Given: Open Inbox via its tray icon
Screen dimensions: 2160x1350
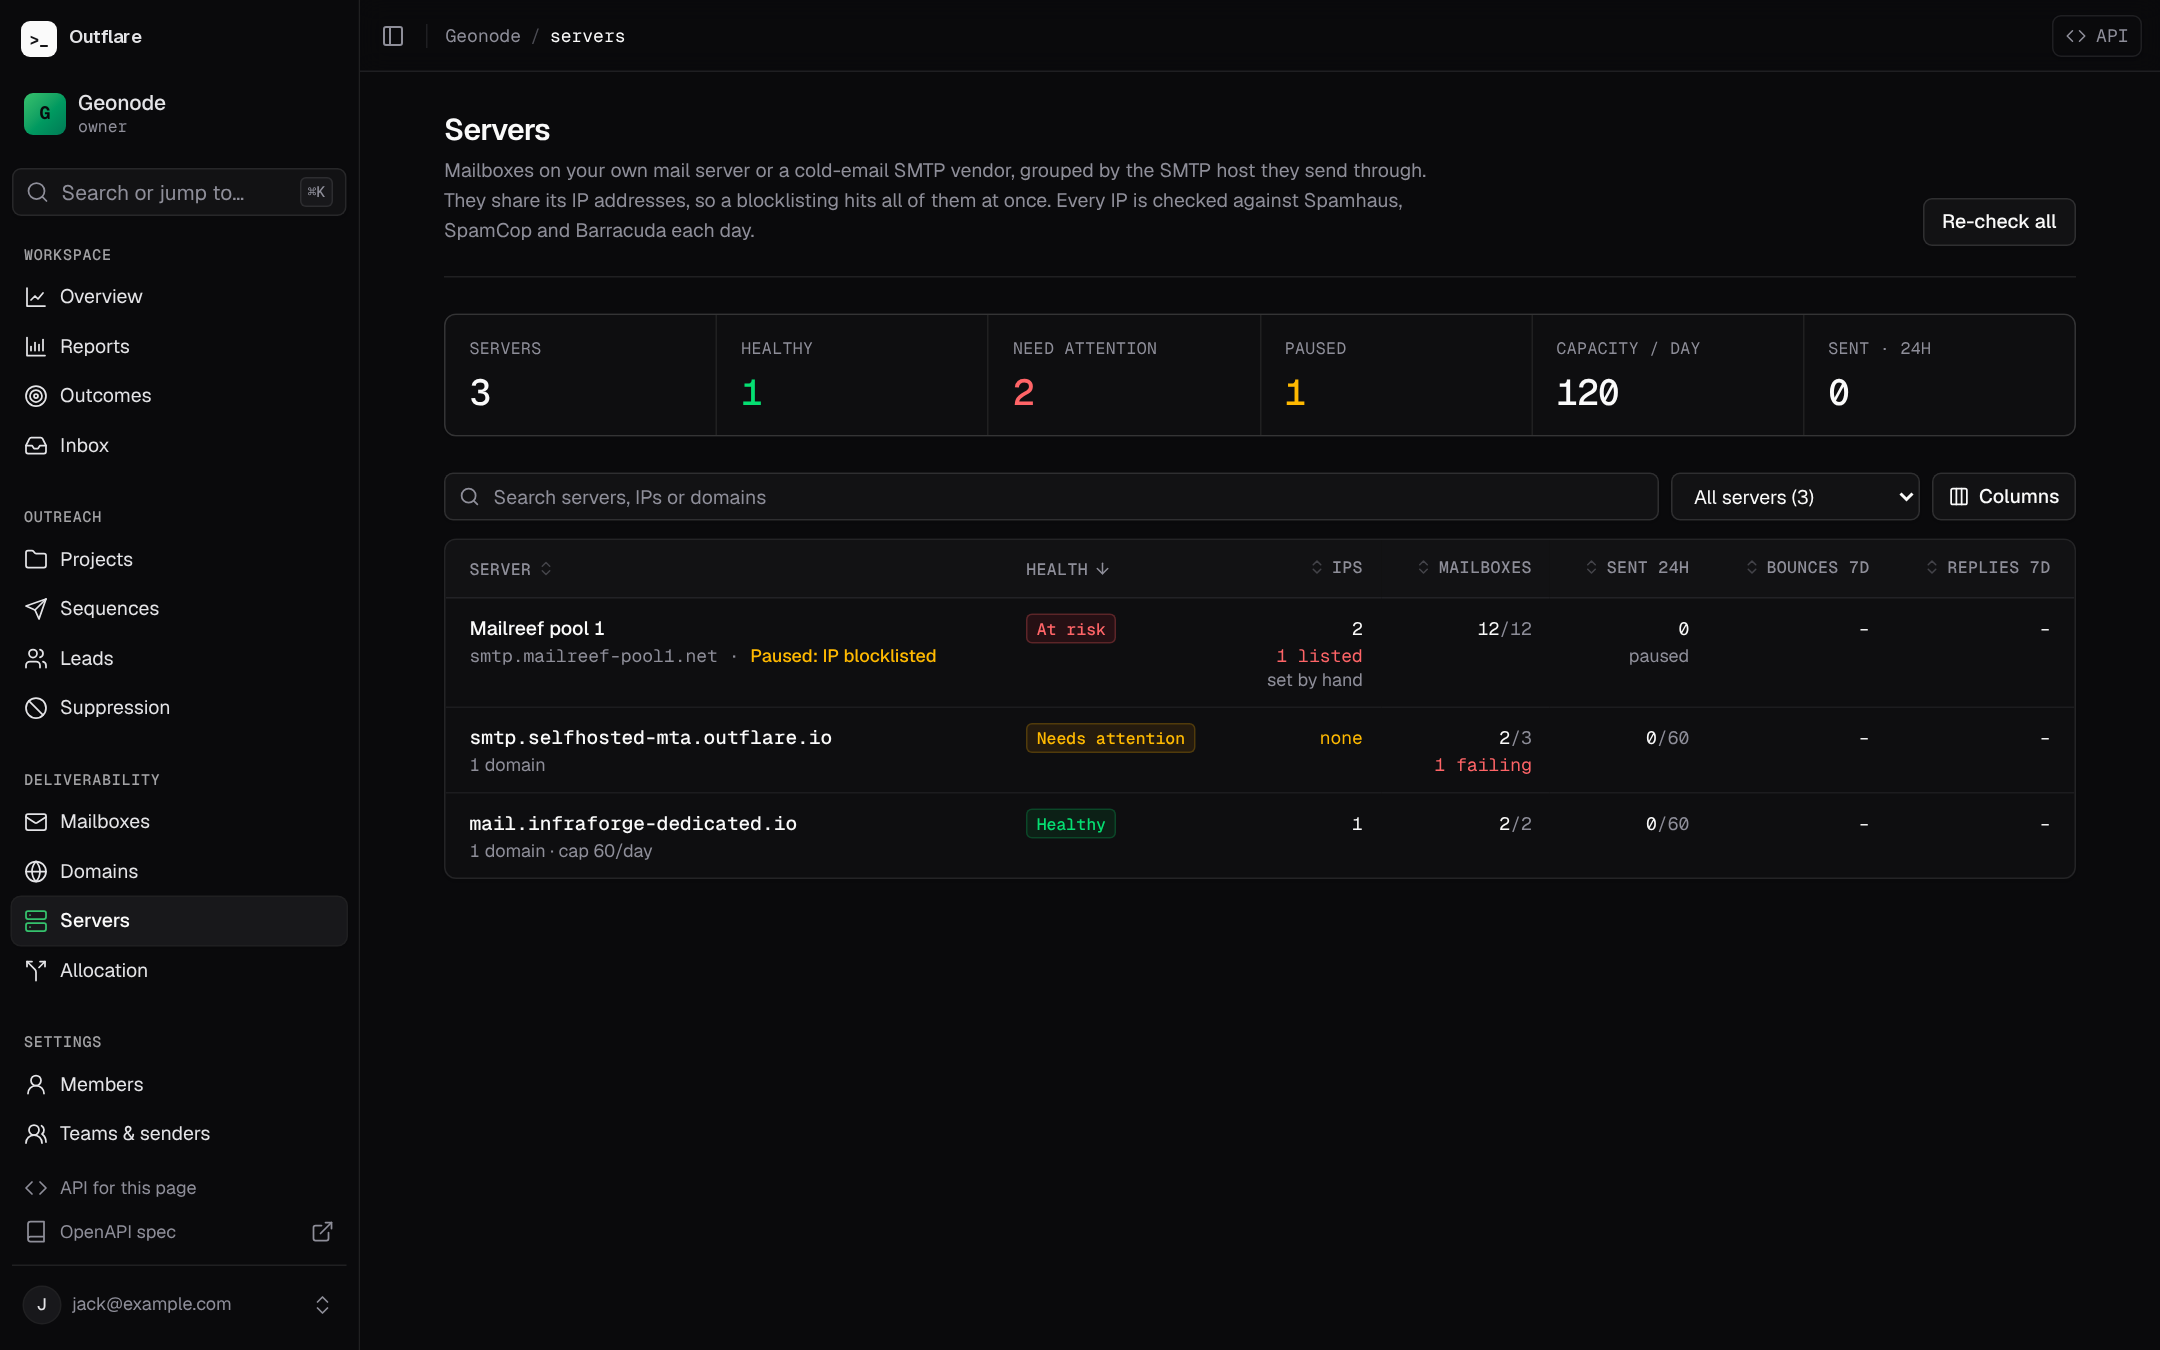Looking at the screenshot, I should pos(36,446).
